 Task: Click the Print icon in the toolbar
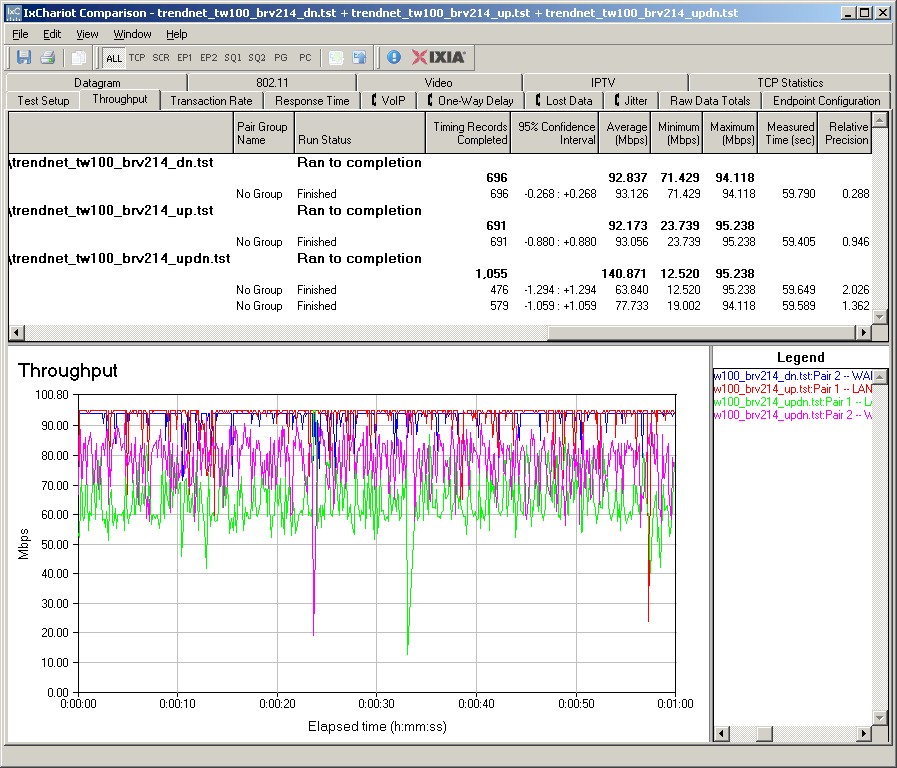47,57
